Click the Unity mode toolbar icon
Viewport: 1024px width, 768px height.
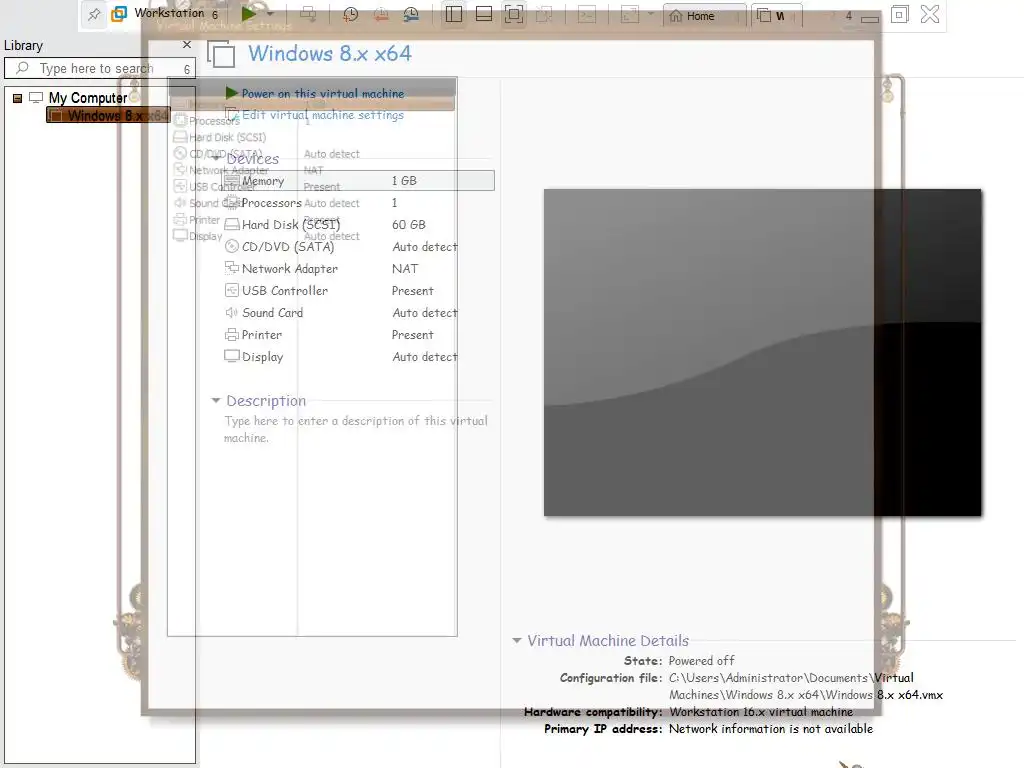click(544, 14)
